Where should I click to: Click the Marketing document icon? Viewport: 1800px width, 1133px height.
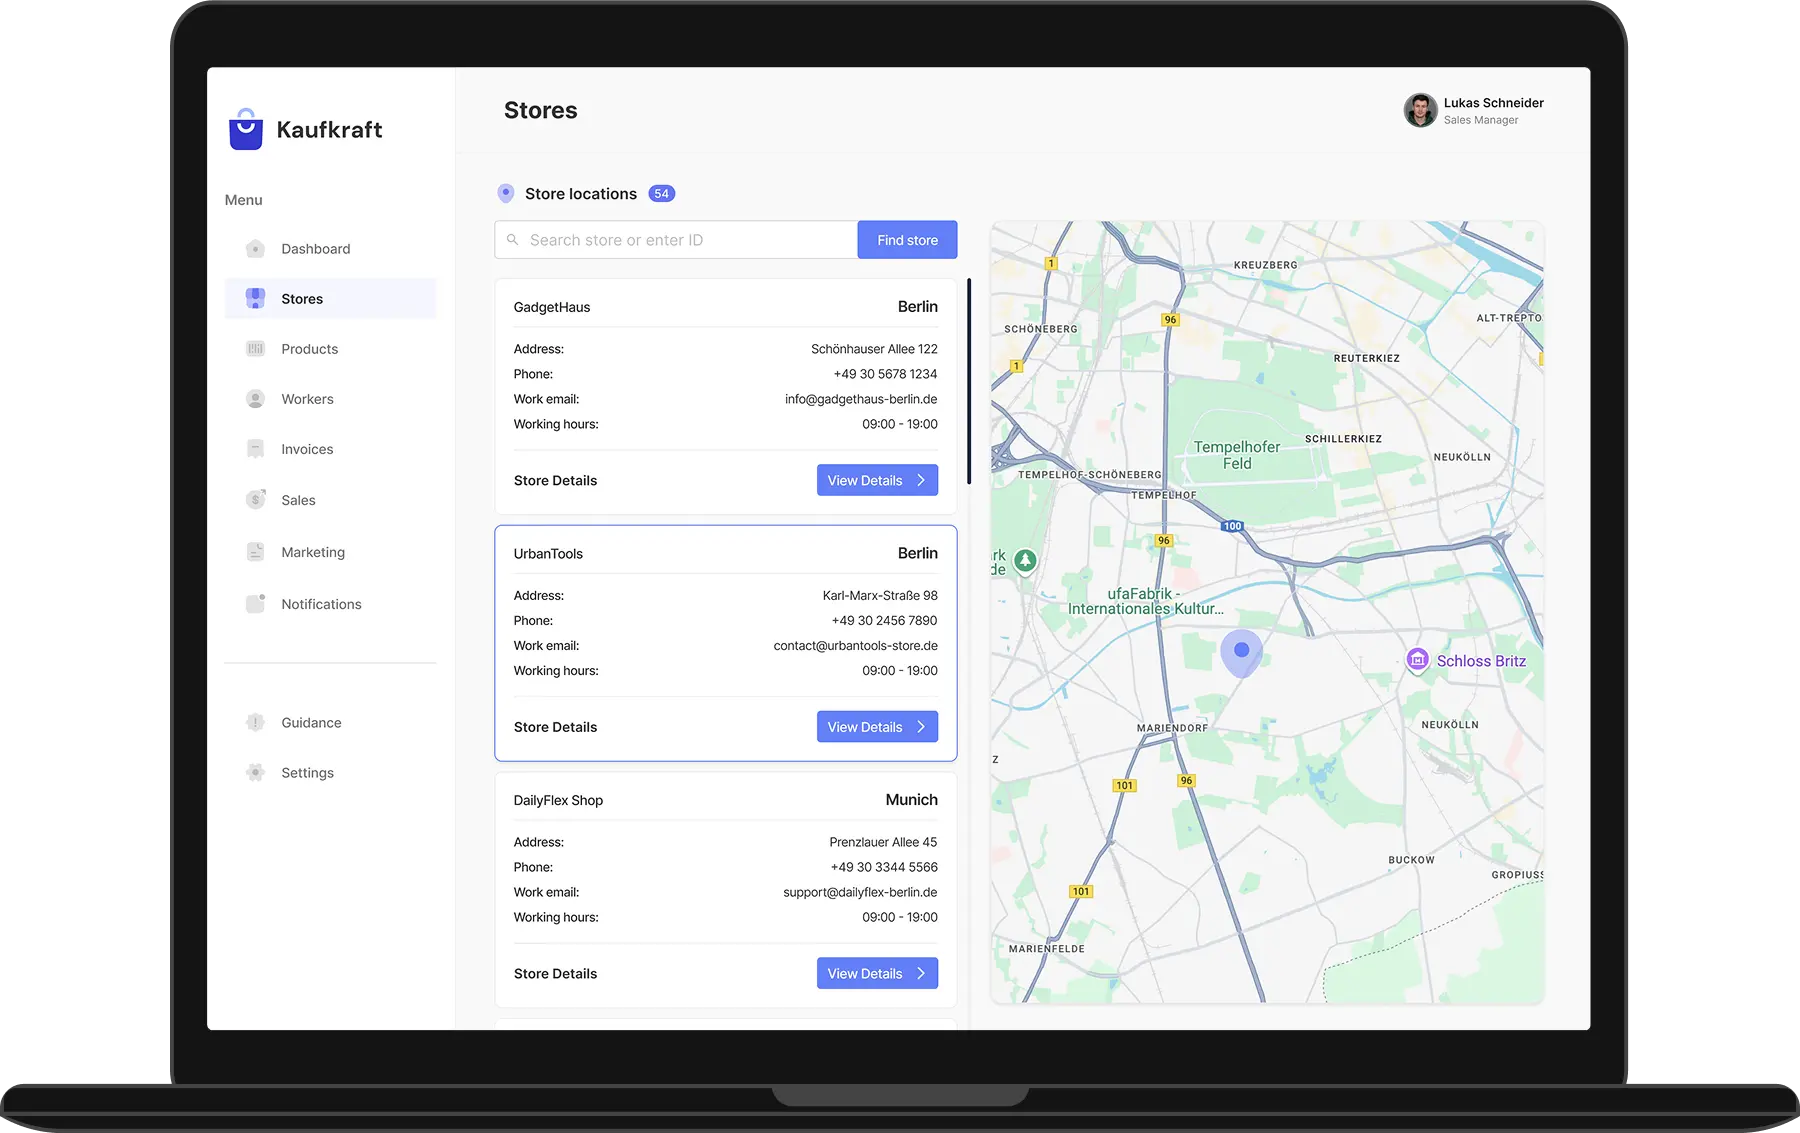pos(256,552)
